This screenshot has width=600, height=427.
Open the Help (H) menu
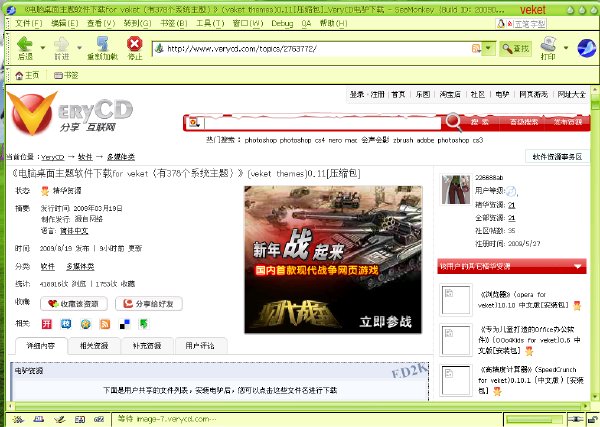[334, 23]
